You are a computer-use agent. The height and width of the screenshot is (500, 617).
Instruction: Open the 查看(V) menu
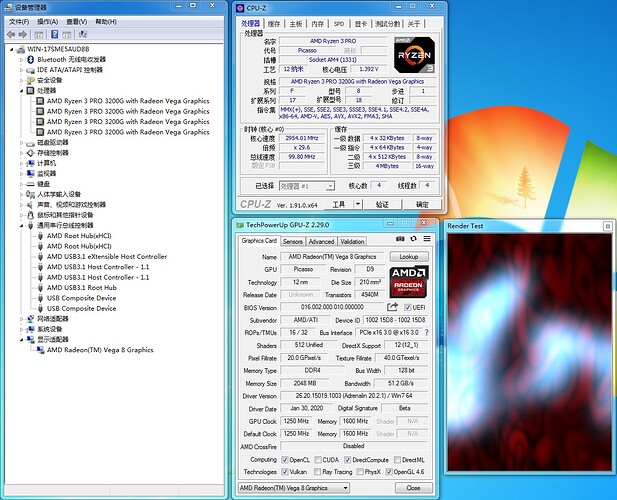tap(77, 22)
